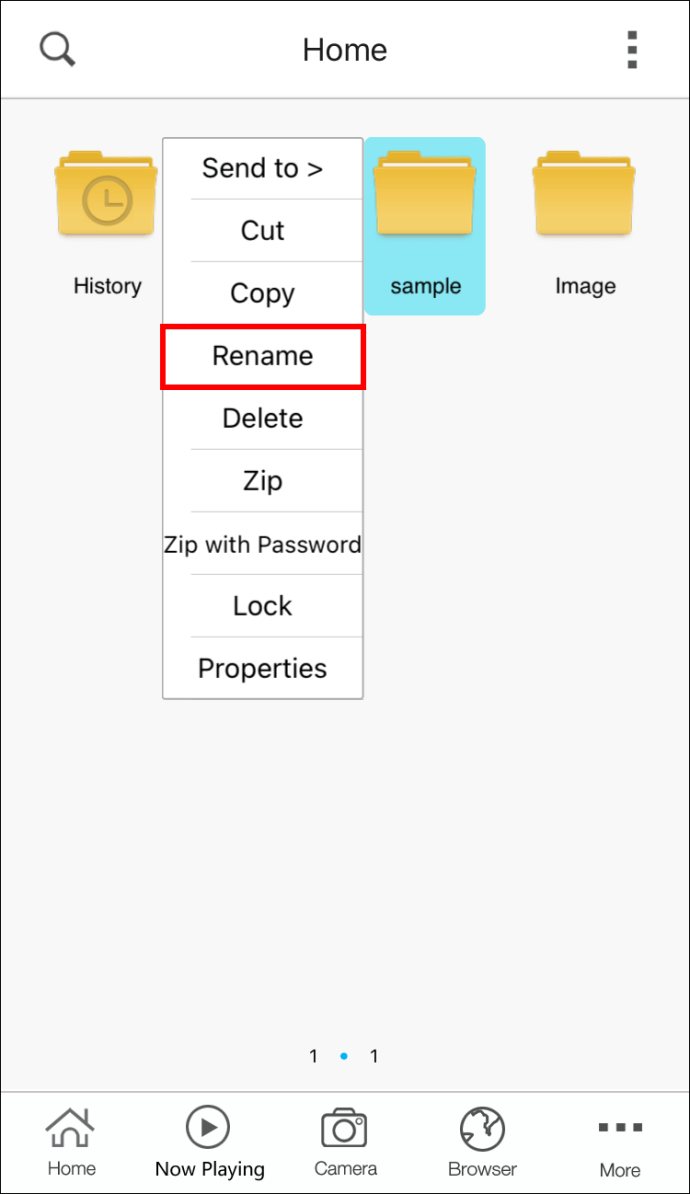This screenshot has height=1194, width=690.
Task: Tap the search magnifier icon
Action: tap(57, 49)
